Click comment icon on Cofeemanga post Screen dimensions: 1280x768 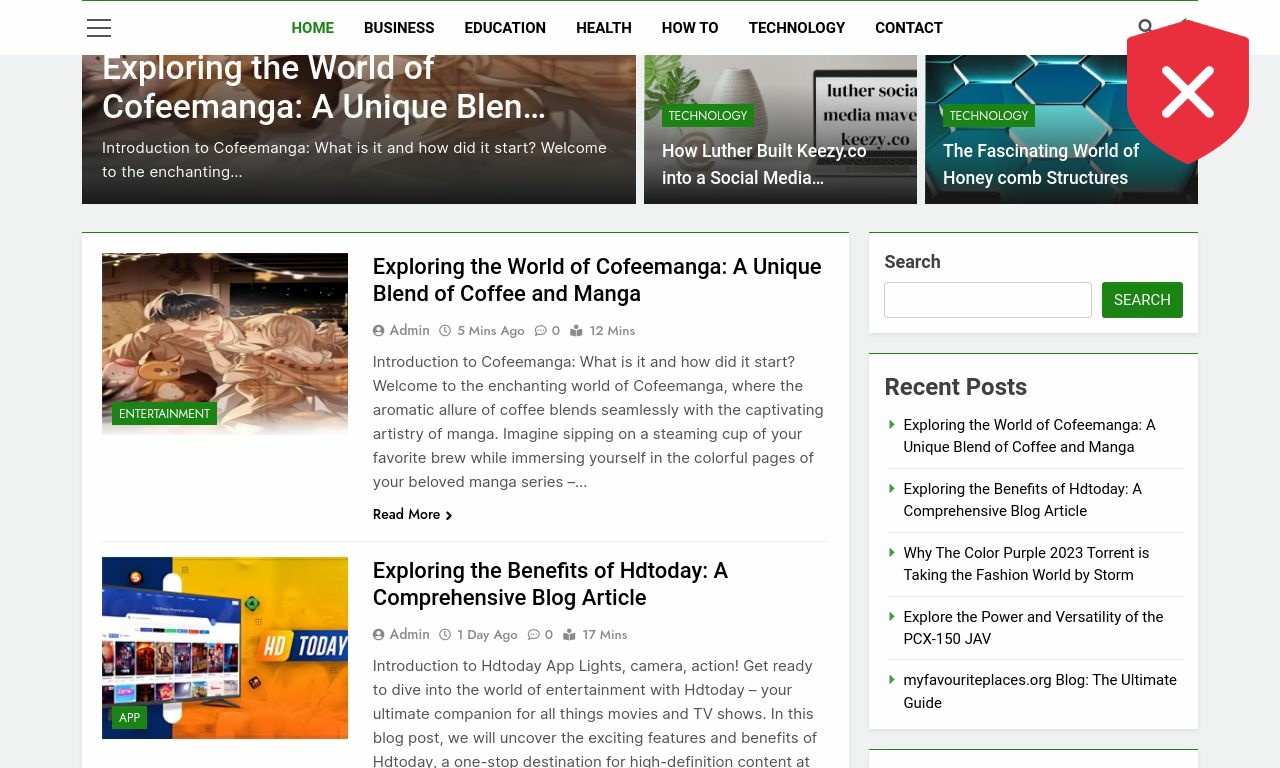point(541,331)
